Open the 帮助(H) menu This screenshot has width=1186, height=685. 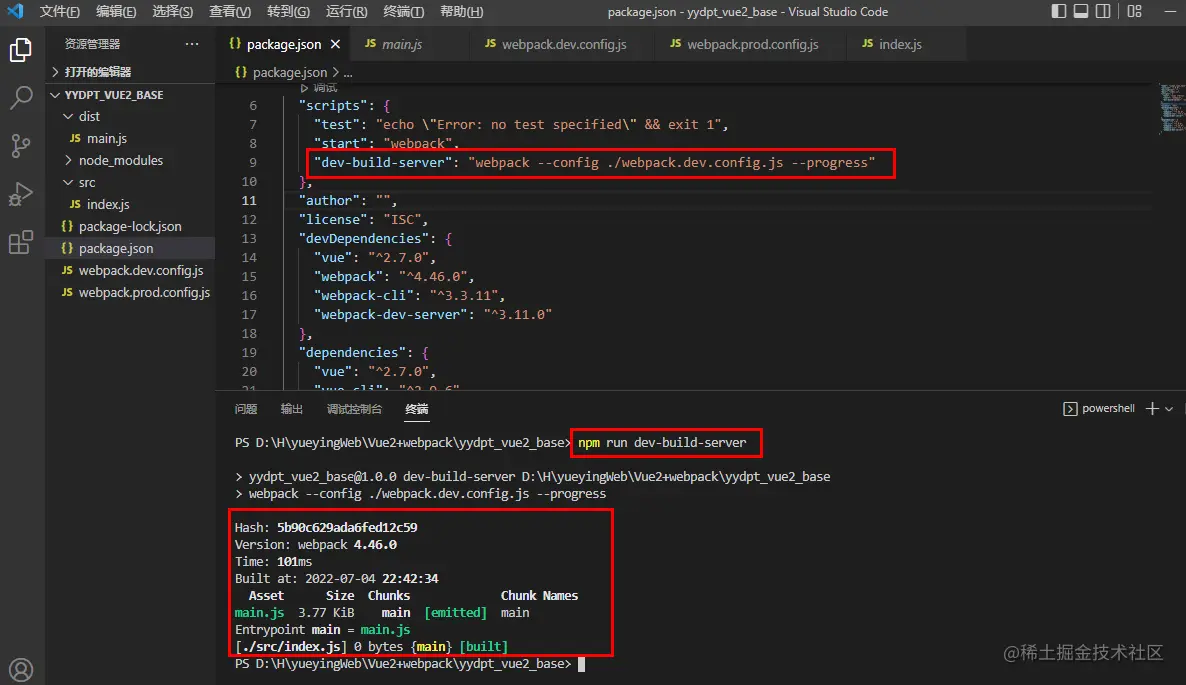[x=461, y=11]
